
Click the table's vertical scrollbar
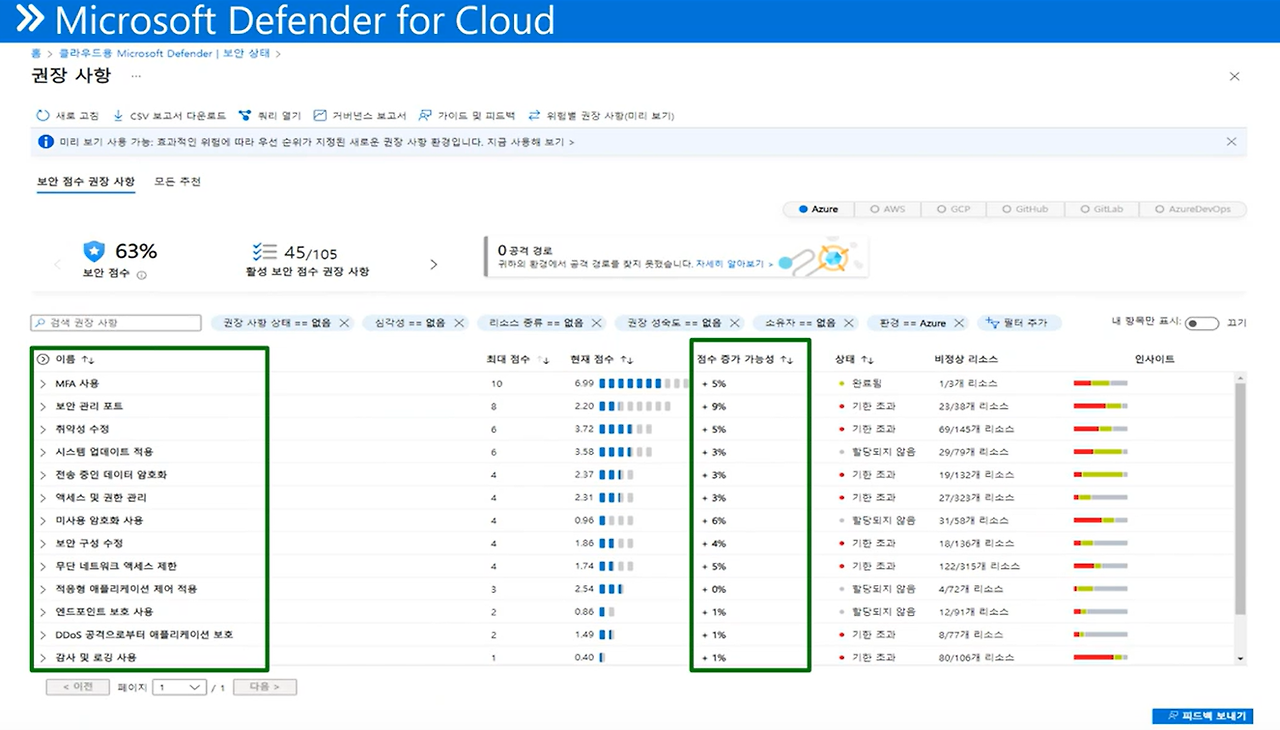1241,500
